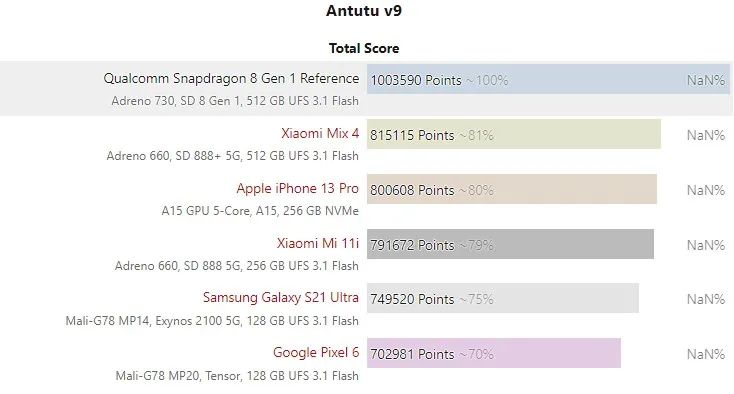The height and width of the screenshot is (394, 734).
Task: Click the light 749520 Points score bar
Action: [x=503, y=298]
